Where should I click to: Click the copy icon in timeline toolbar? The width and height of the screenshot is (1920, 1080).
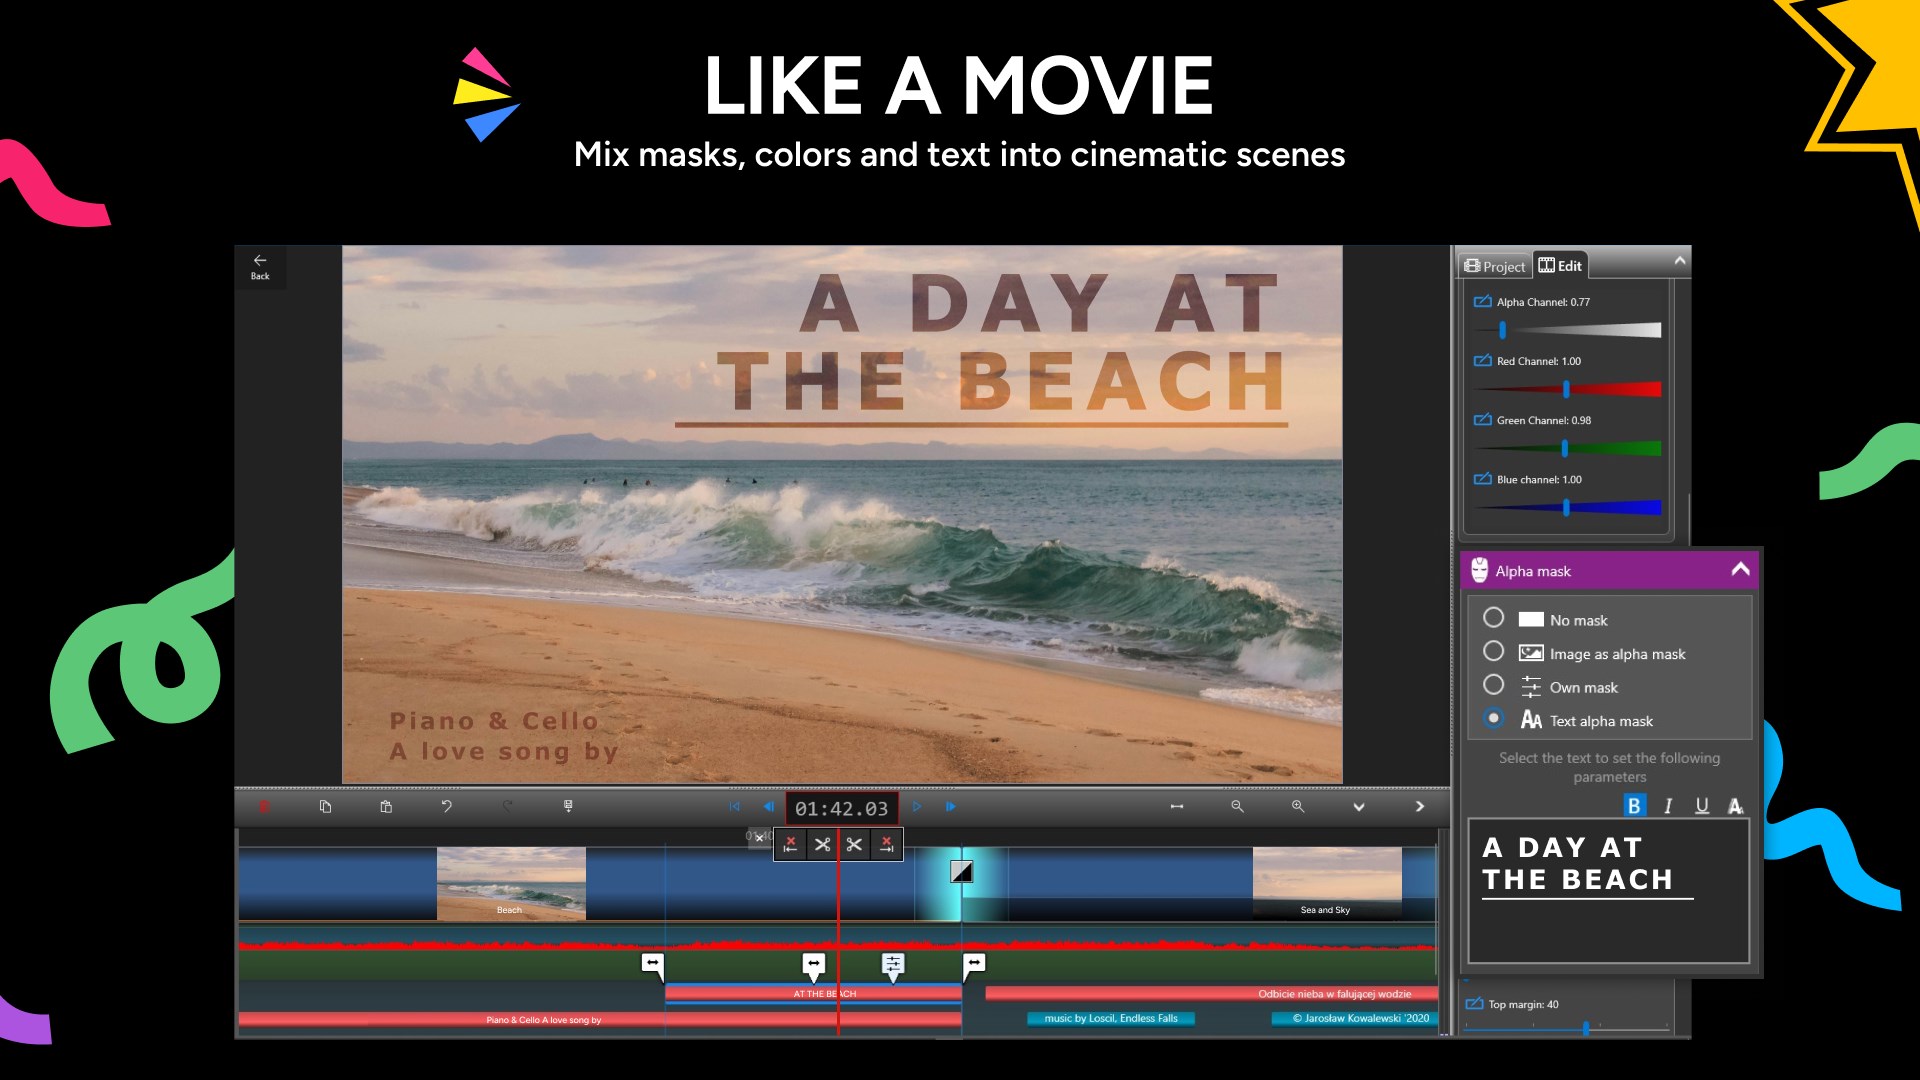click(x=325, y=807)
